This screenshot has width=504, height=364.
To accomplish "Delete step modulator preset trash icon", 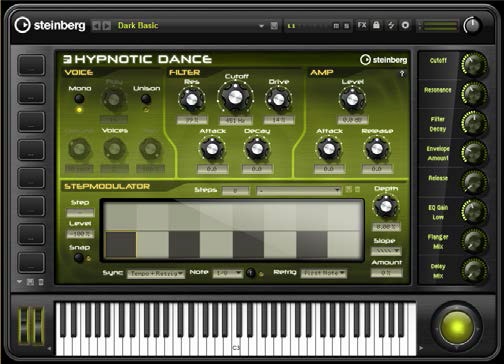I will 358,189.
